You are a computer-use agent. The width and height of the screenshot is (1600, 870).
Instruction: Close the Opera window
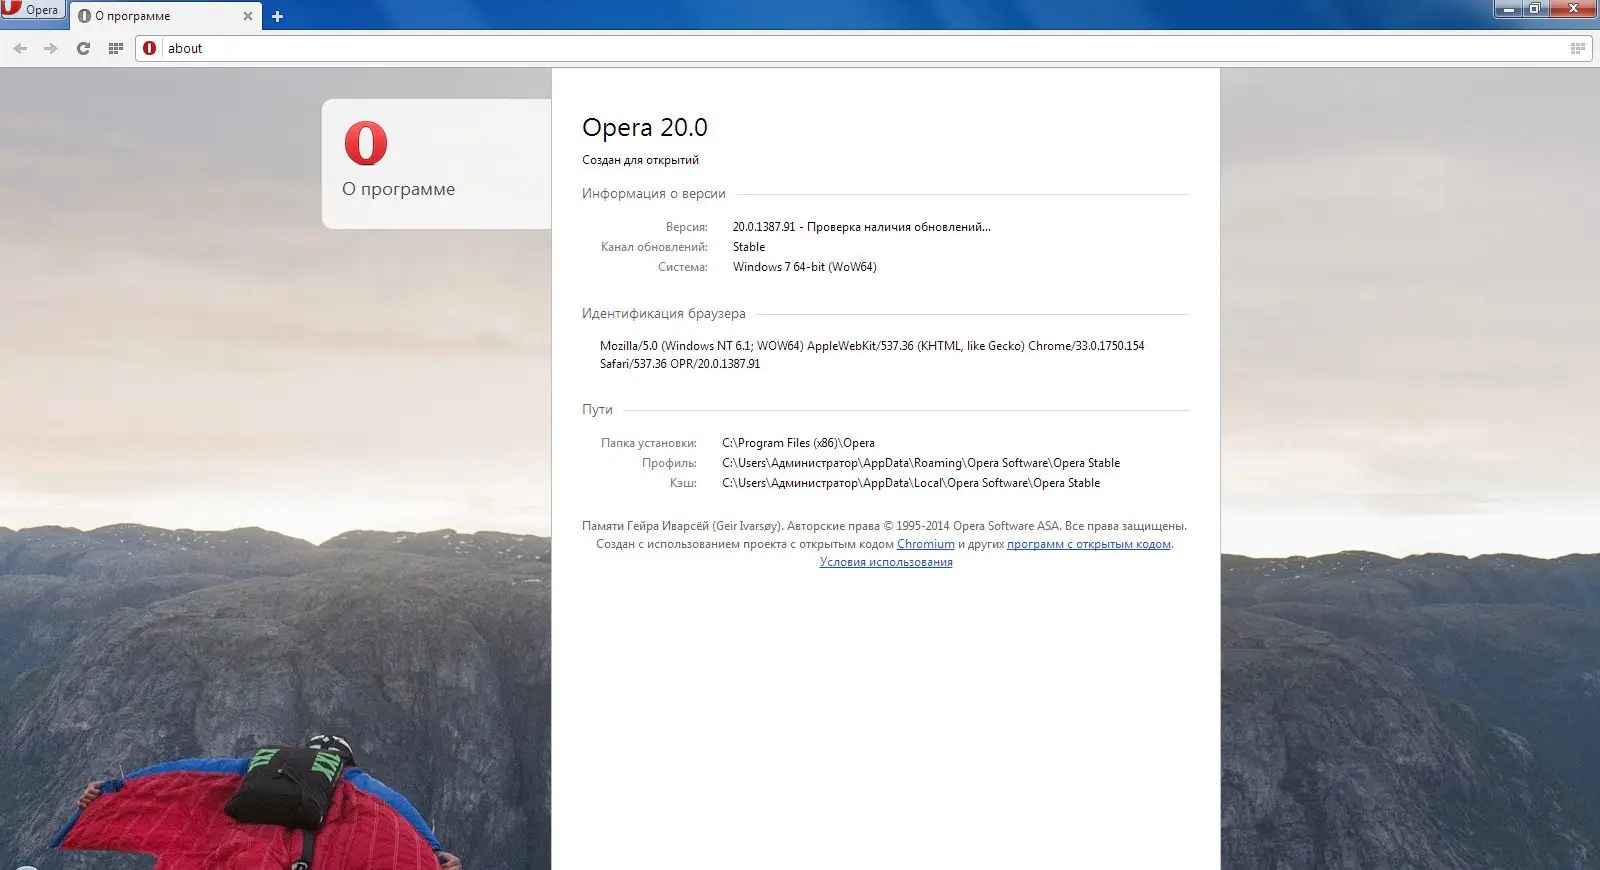tap(1573, 9)
